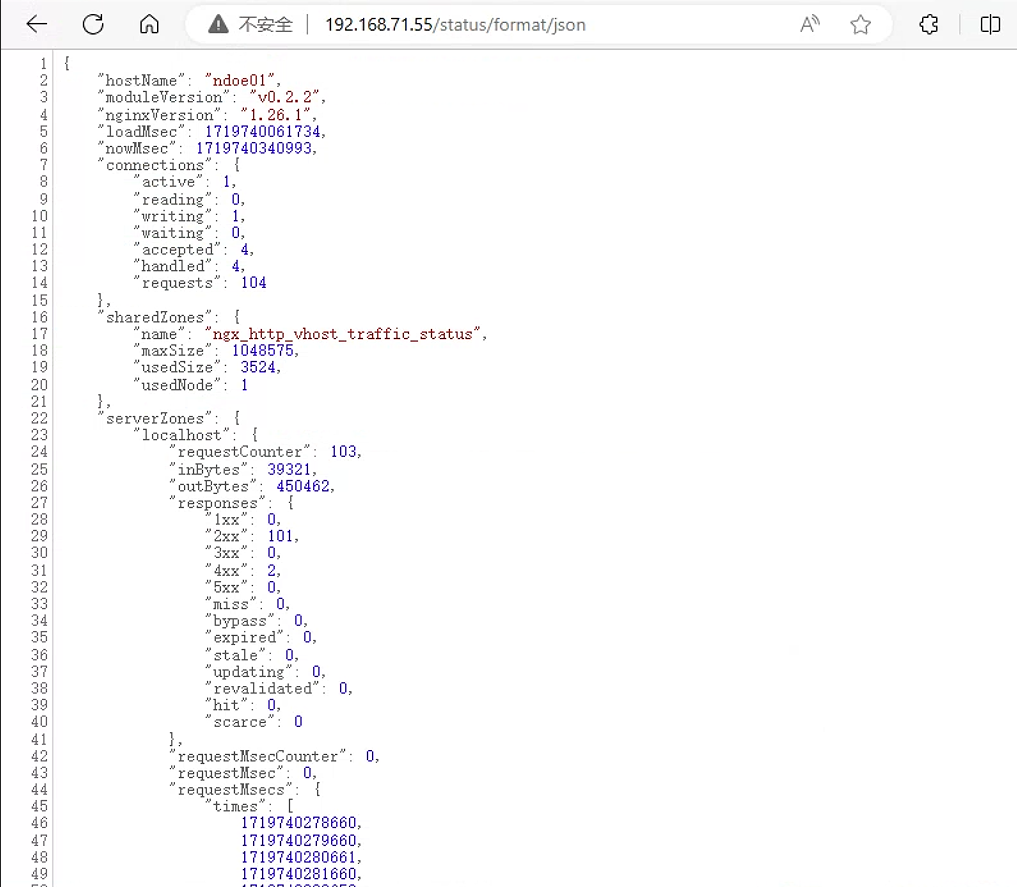Click the "requestMsec" key on line 43
1017x887 pixels.
(226, 774)
